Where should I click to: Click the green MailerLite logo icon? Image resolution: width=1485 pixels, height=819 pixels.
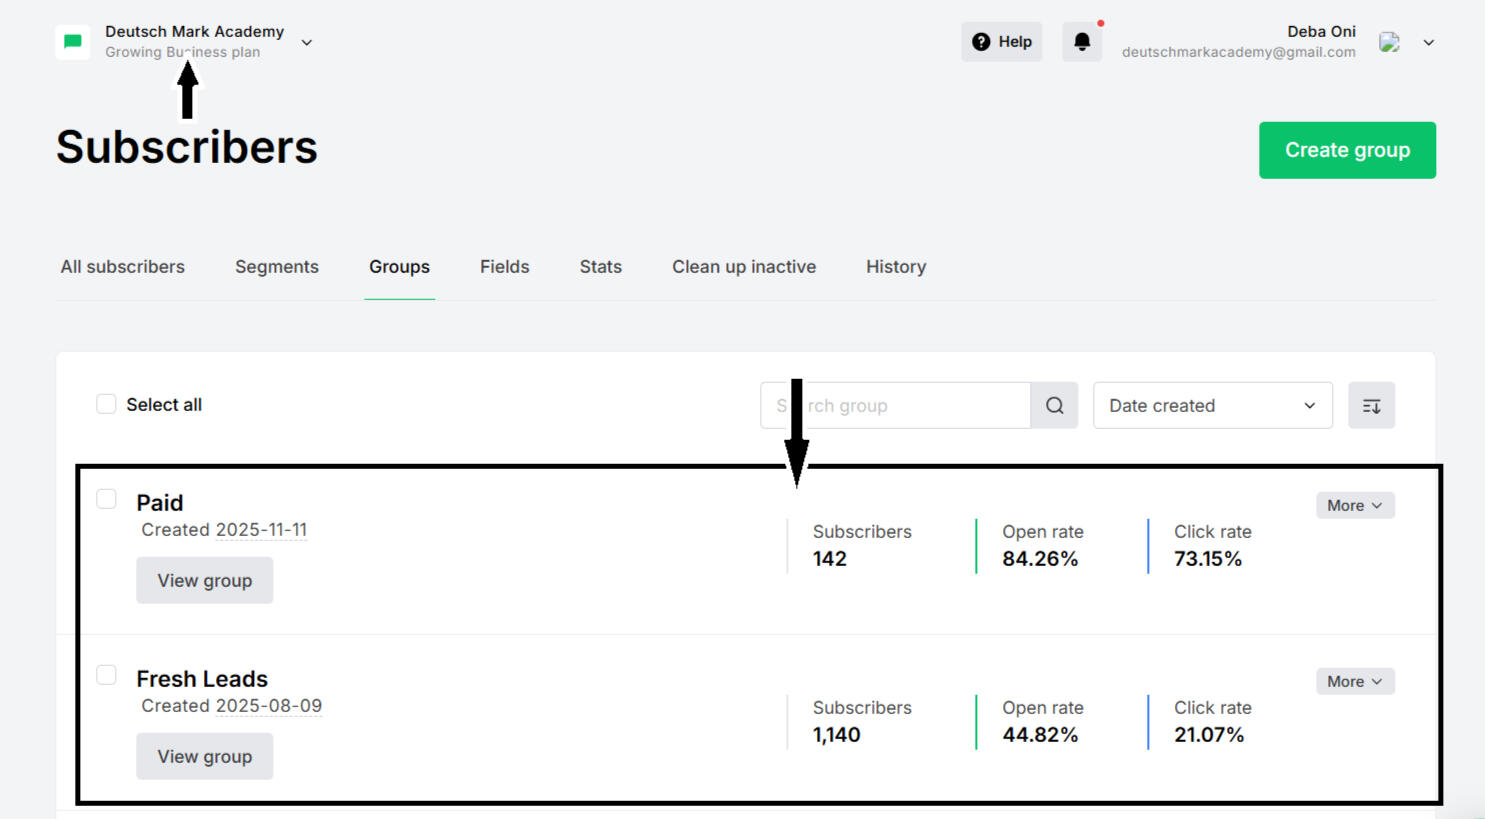coord(73,42)
